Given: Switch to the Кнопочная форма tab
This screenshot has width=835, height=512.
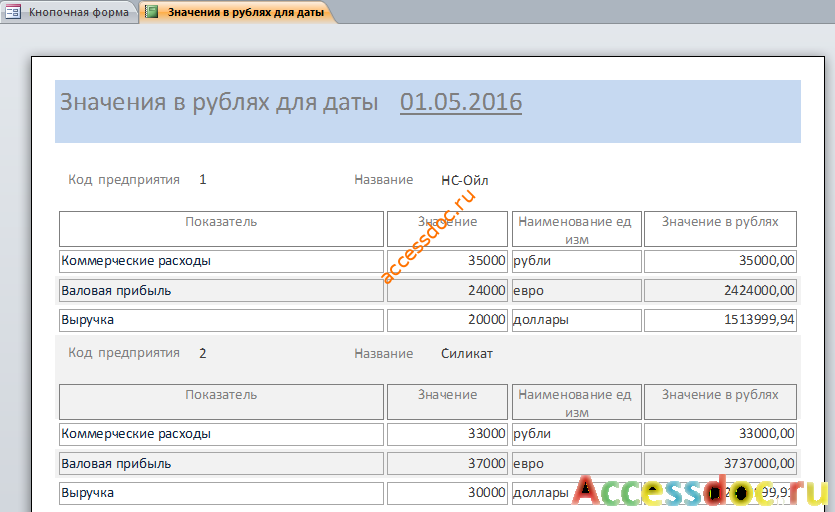Looking at the screenshot, I should [x=69, y=12].
